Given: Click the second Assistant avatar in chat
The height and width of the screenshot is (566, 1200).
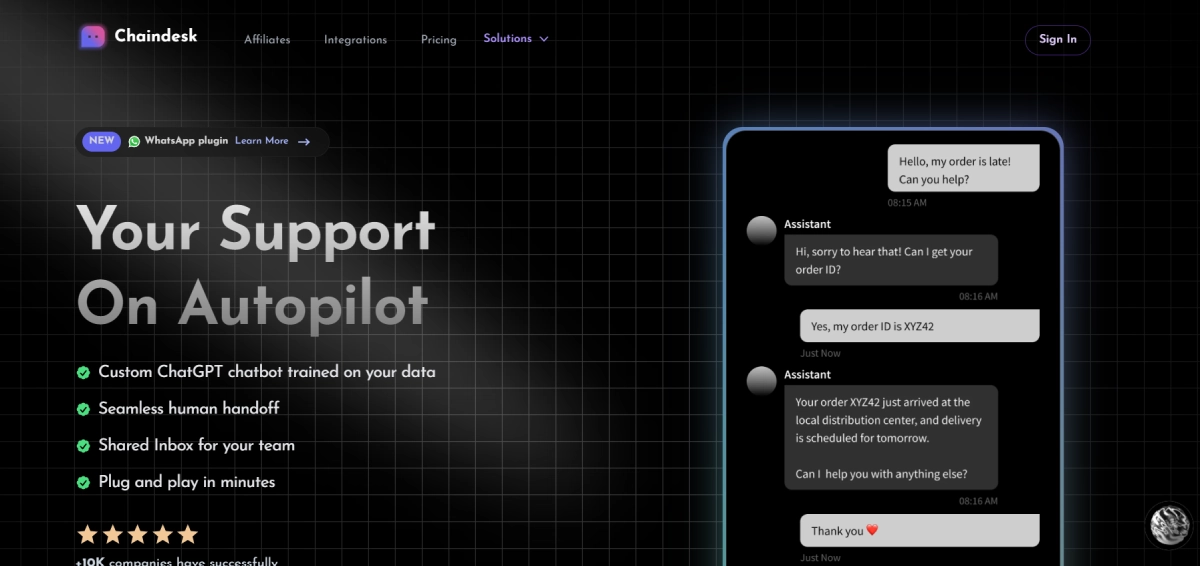Looking at the screenshot, I should (762, 381).
